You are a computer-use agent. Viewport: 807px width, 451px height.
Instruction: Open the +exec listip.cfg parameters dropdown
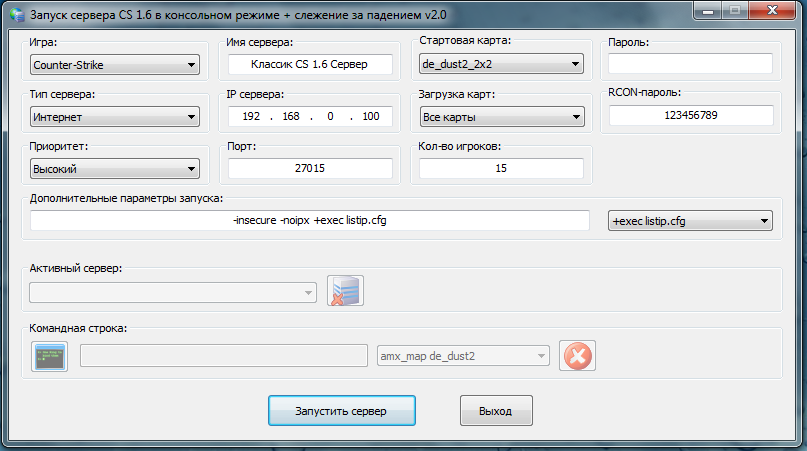point(691,221)
